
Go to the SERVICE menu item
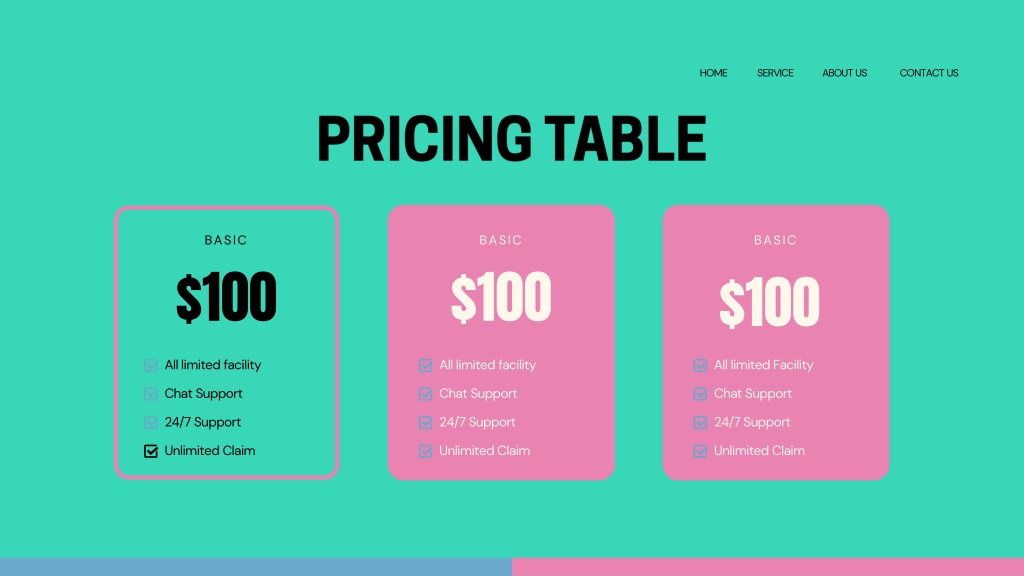click(775, 73)
